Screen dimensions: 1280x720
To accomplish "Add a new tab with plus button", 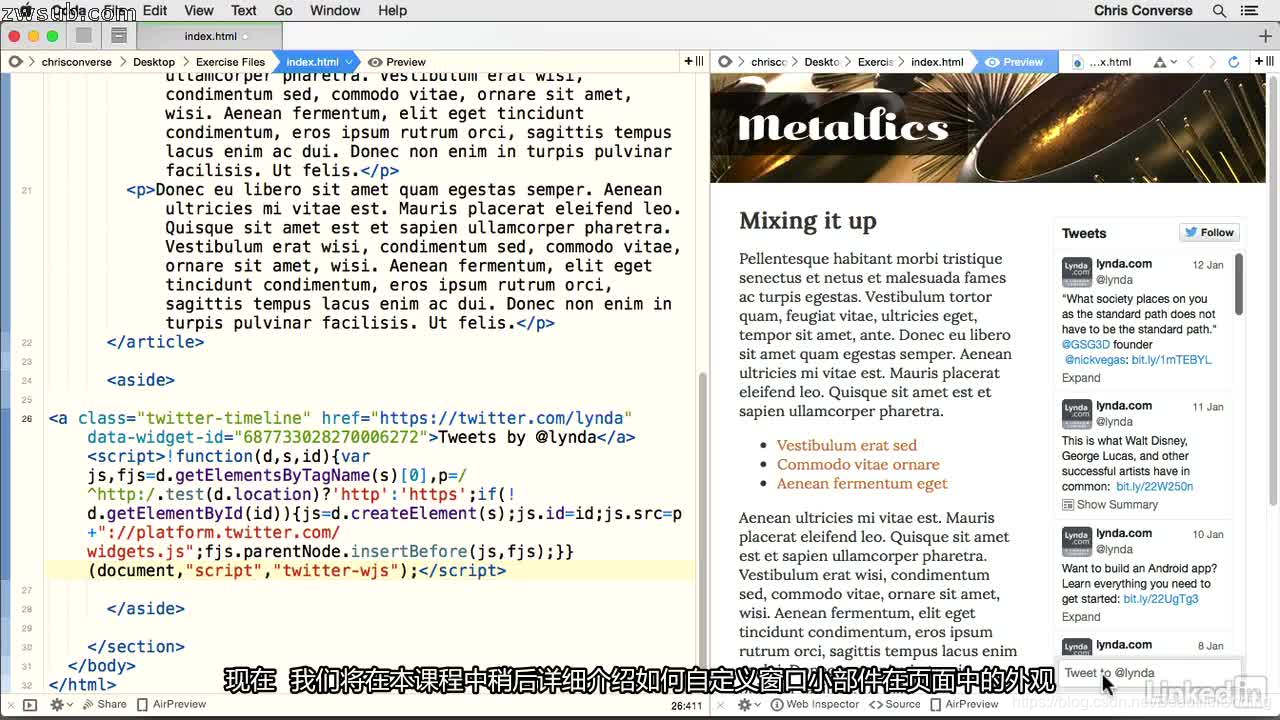I will coord(1264,36).
